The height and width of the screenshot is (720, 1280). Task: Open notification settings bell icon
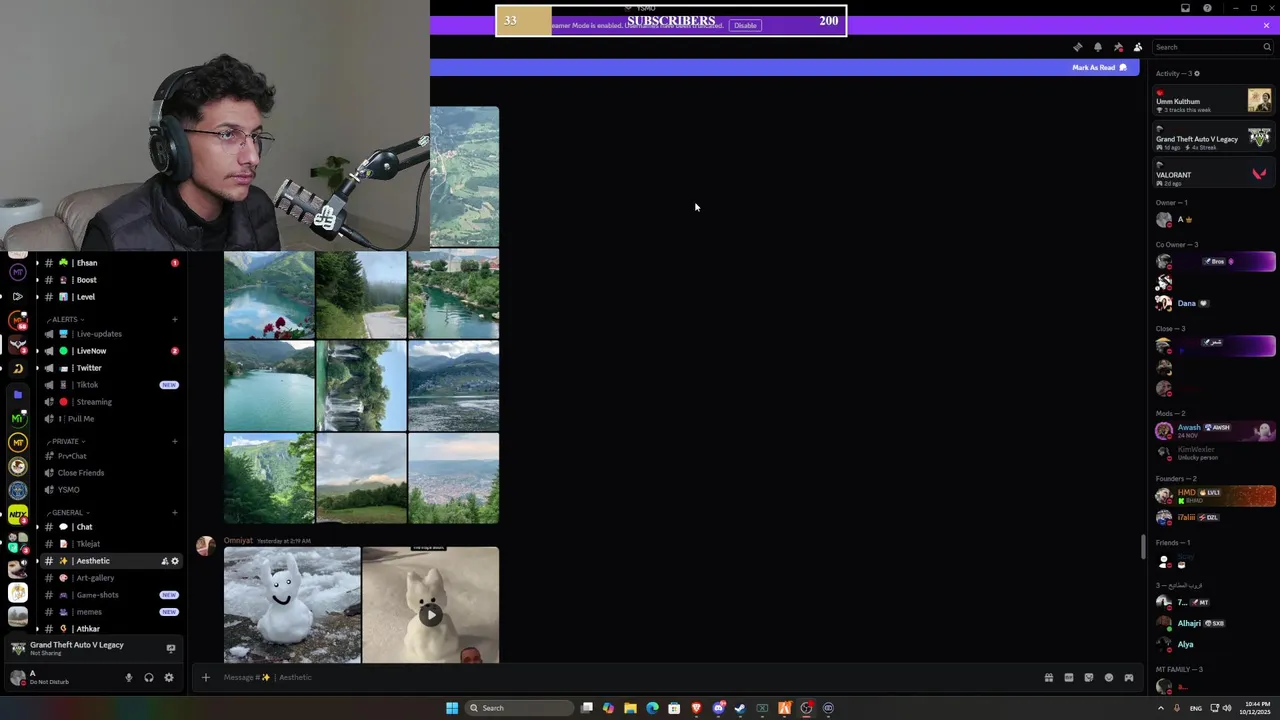pos(1097,47)
